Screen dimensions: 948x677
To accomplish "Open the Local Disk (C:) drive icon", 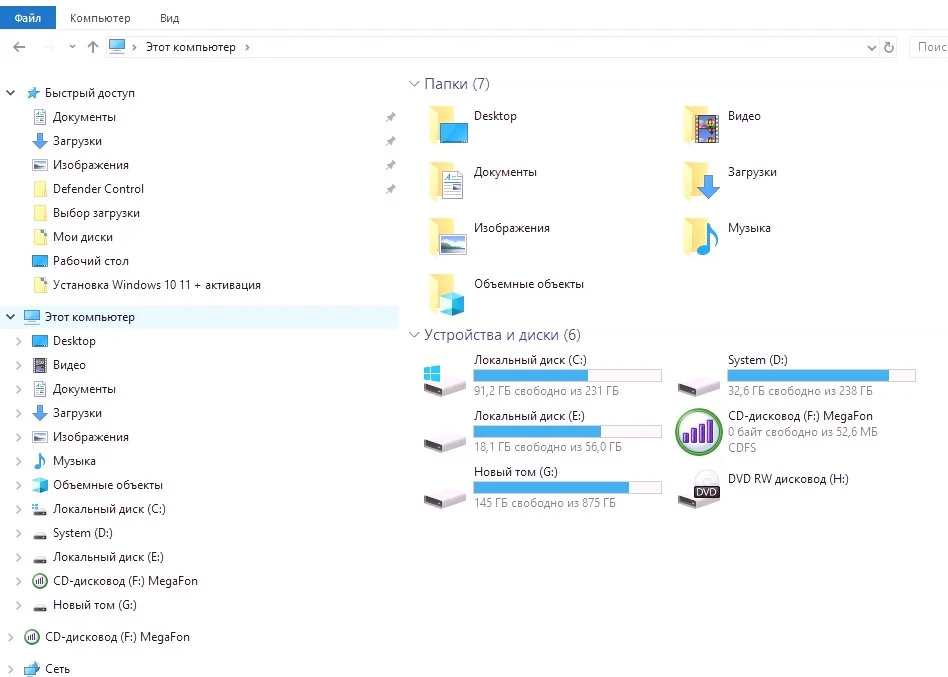I will pyautogui.click(x=444, y=377).
